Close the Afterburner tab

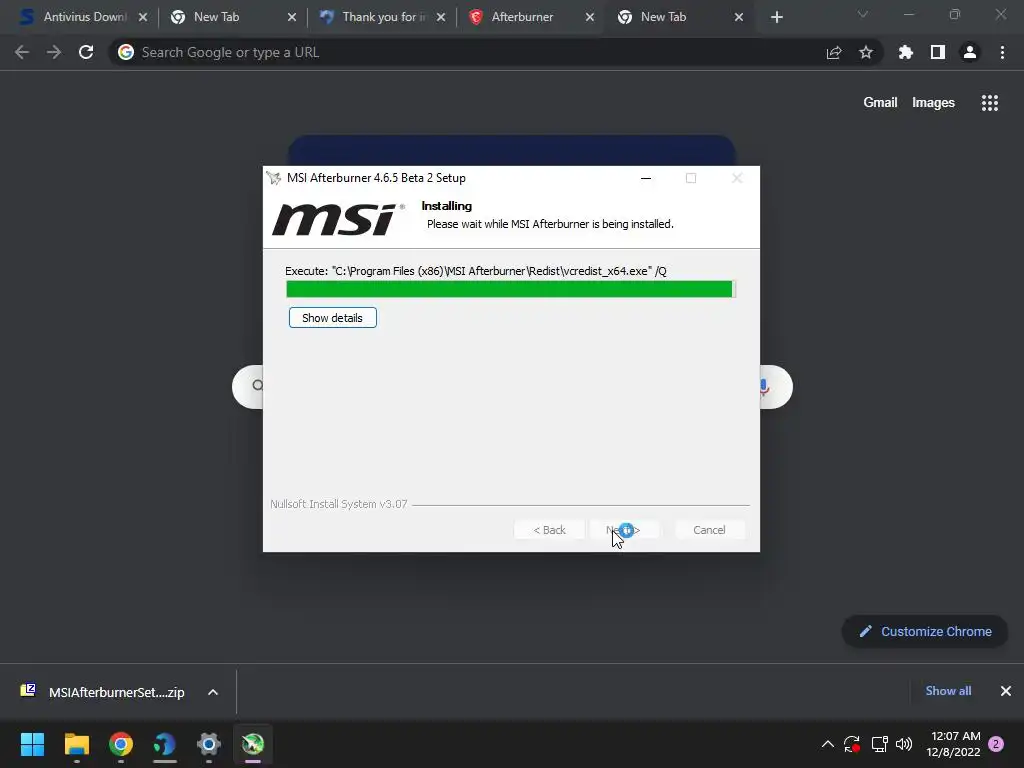click(590, 17)
